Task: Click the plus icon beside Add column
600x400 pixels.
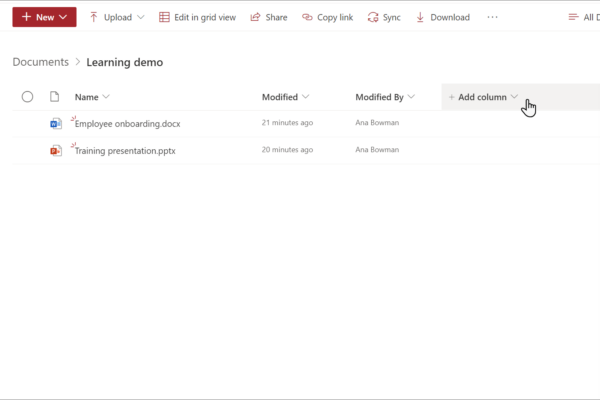Action: point(452,97)
